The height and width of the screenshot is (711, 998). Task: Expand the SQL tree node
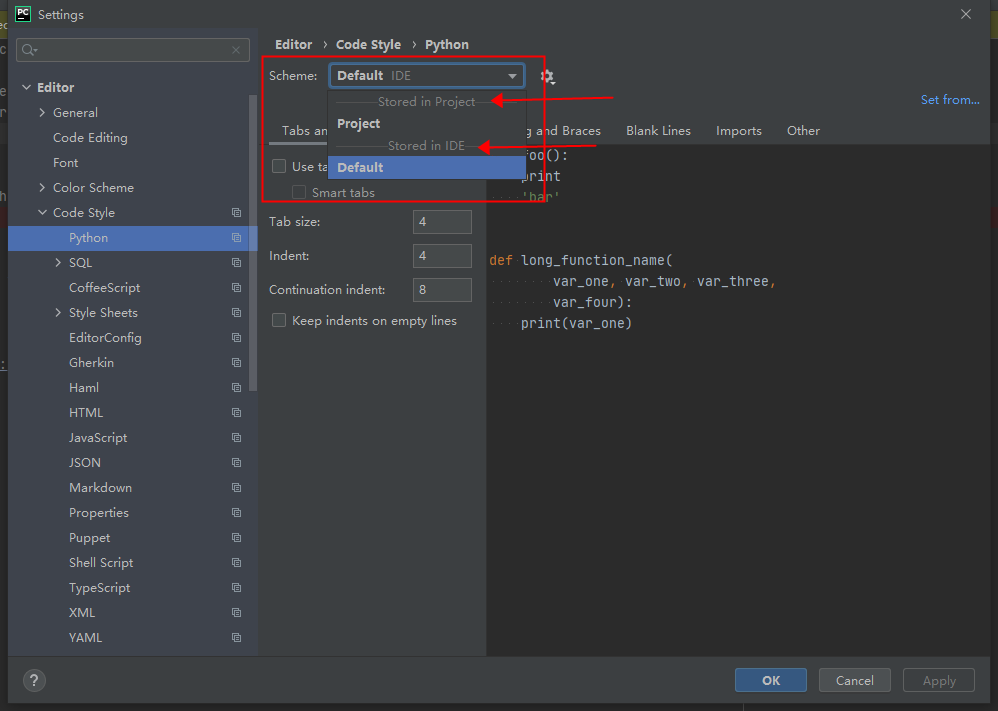tap(58, 263)
